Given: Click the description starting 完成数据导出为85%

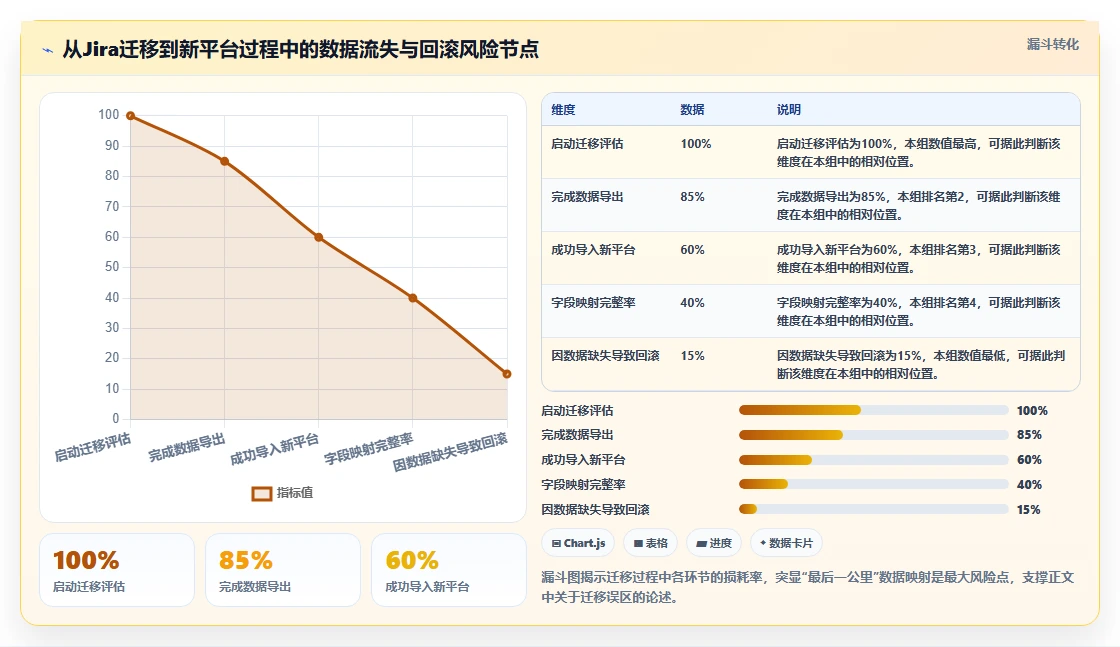Looking at the screenshot, I should pos(919,206).
